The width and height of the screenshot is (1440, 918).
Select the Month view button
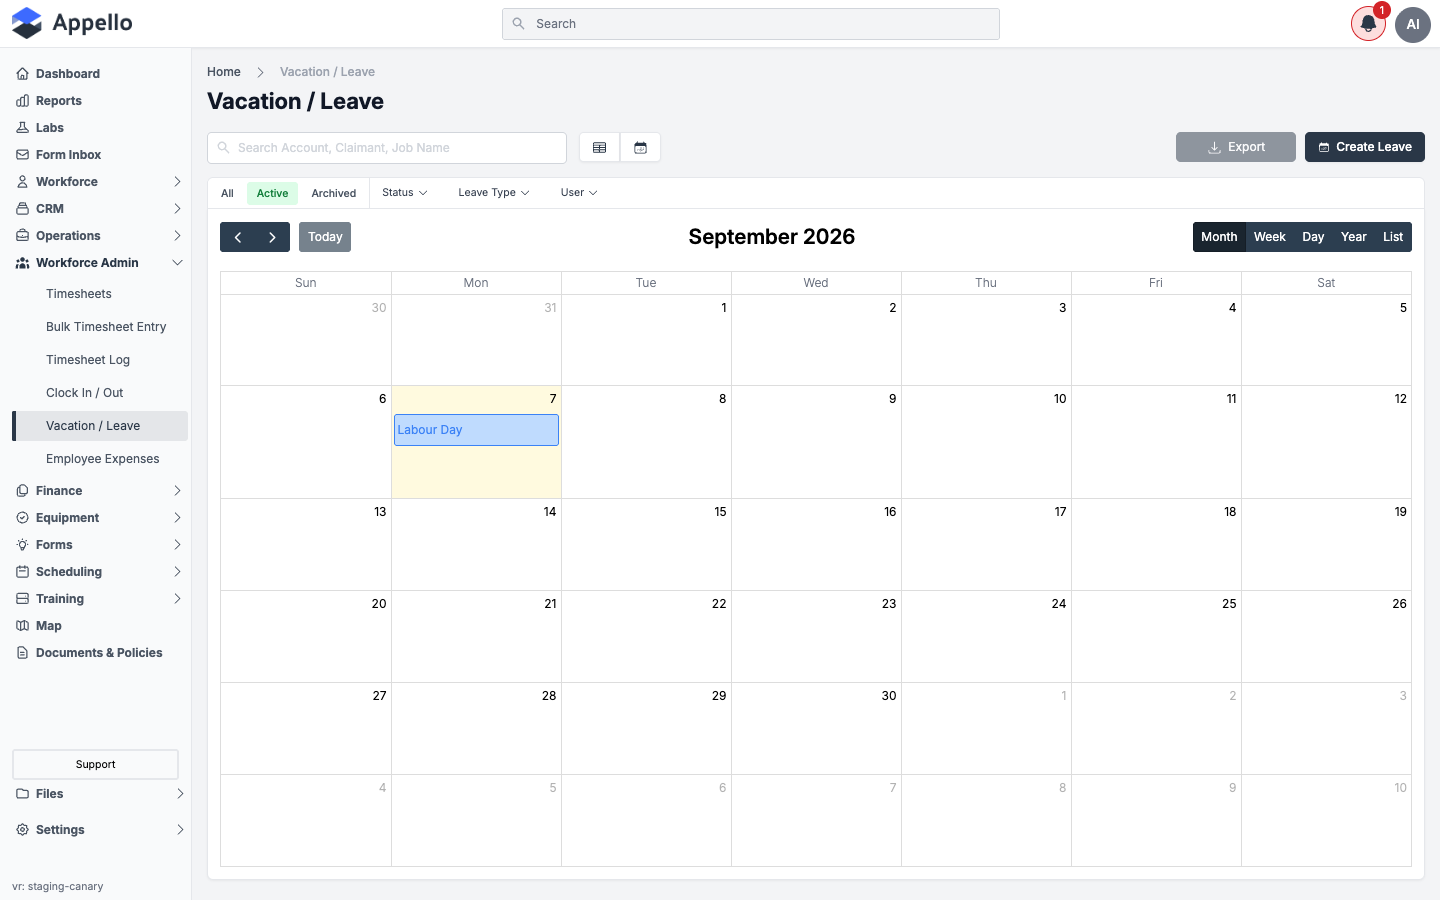[1219, 237]
